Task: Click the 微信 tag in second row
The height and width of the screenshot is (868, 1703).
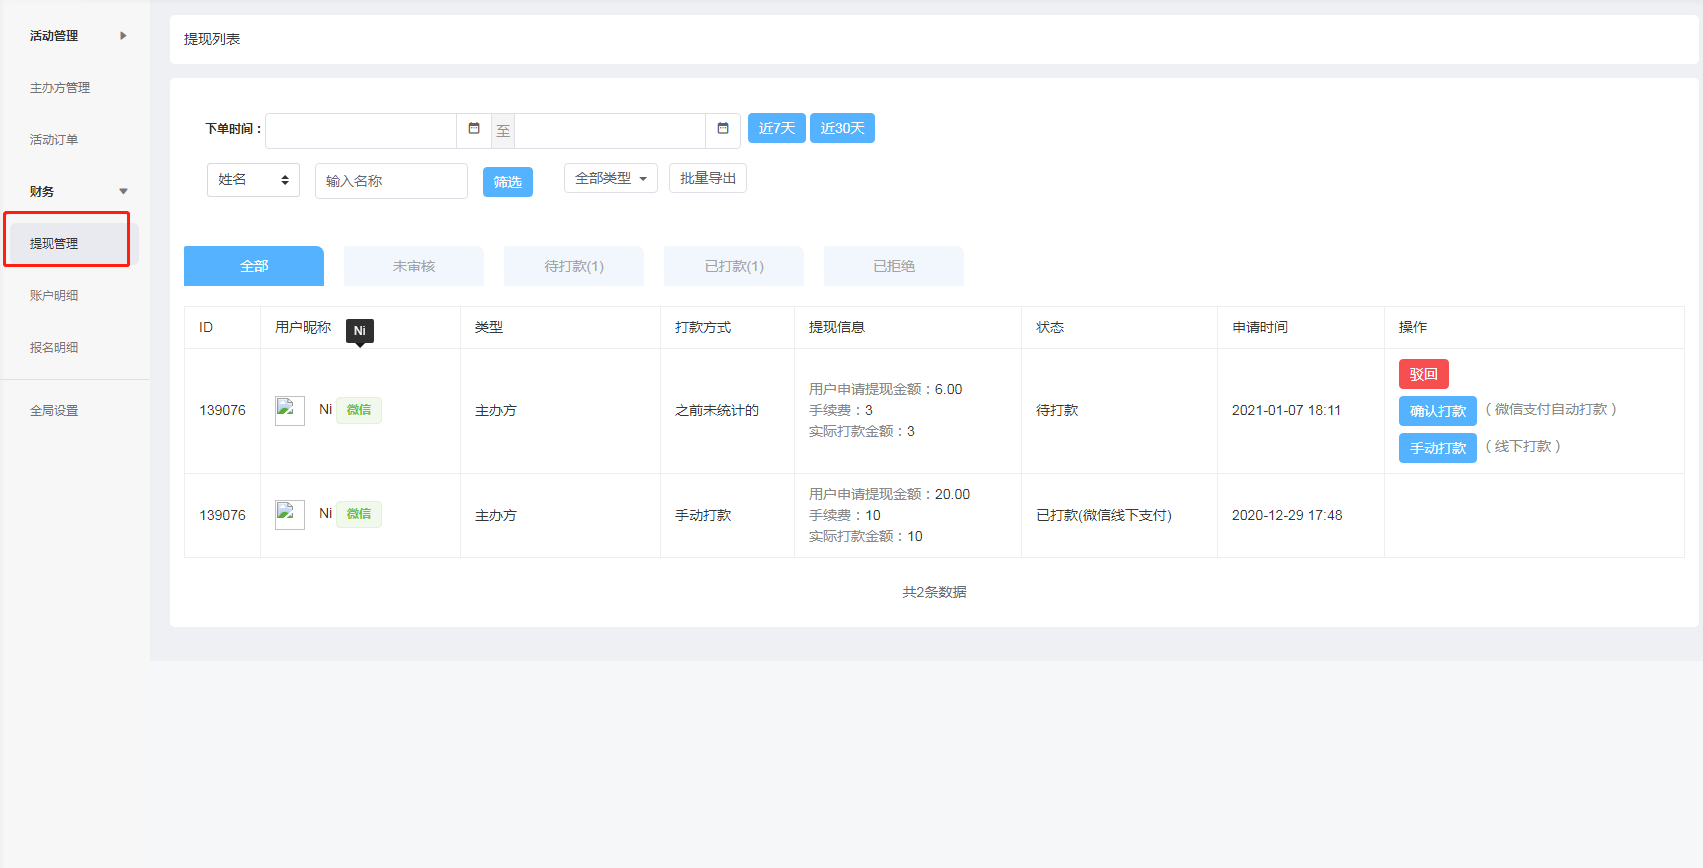Action: (x=359, y=514)
